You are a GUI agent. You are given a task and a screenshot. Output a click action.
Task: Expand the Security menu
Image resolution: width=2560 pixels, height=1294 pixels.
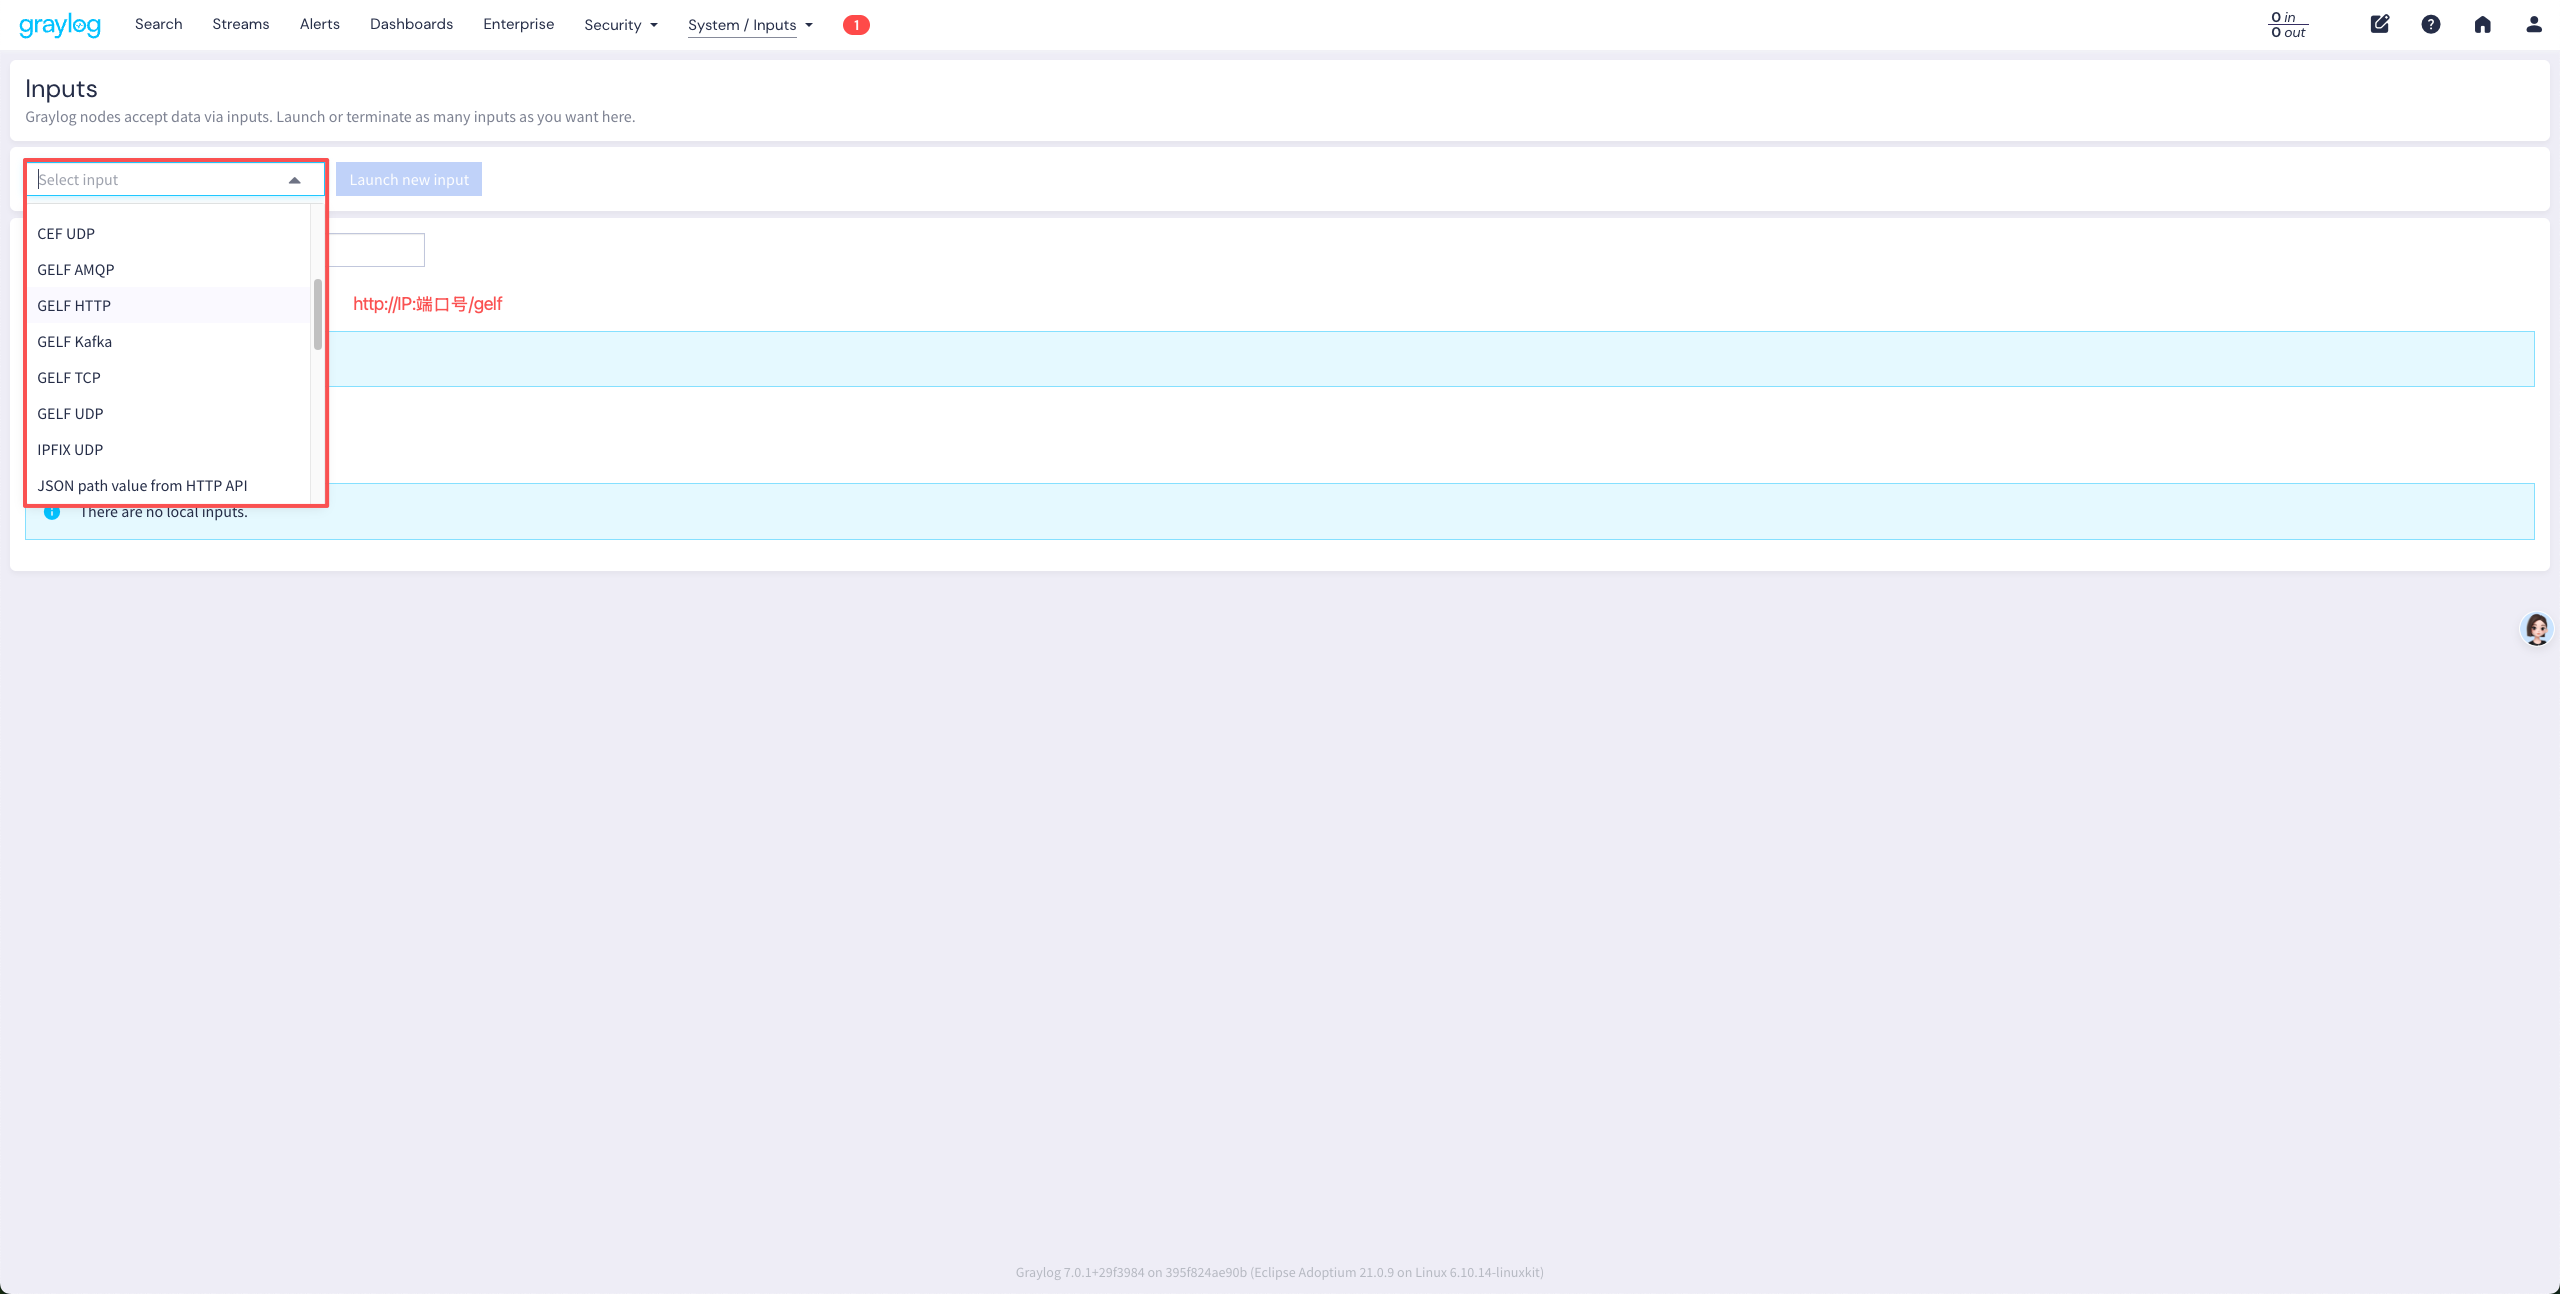(621, 25)
